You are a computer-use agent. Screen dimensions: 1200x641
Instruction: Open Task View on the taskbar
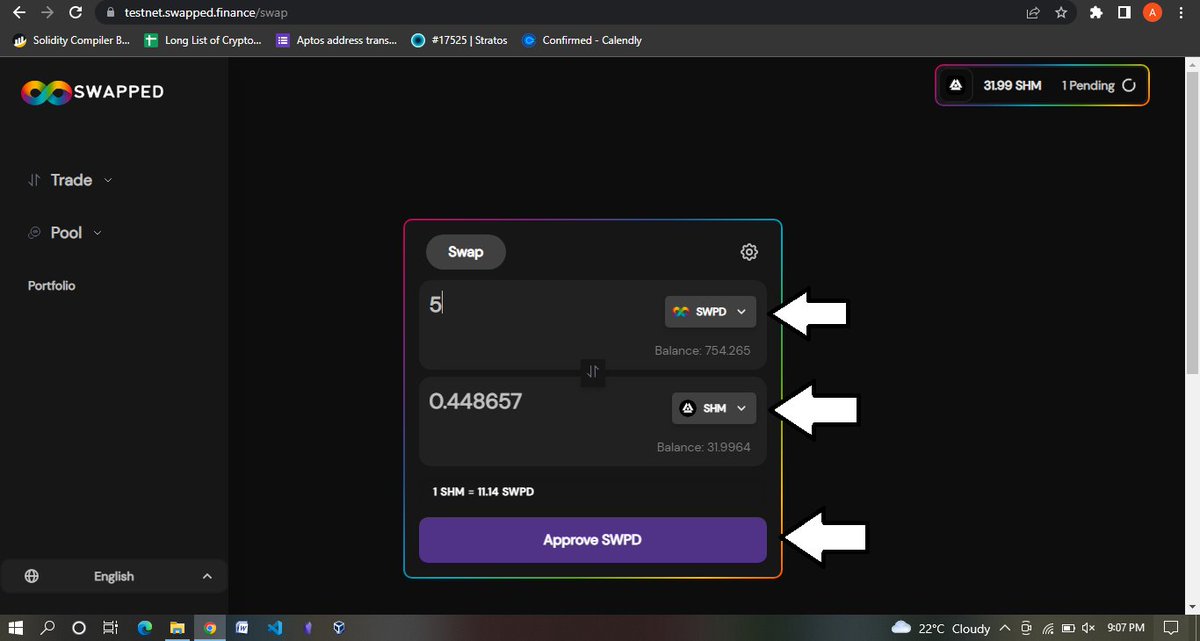111,628
